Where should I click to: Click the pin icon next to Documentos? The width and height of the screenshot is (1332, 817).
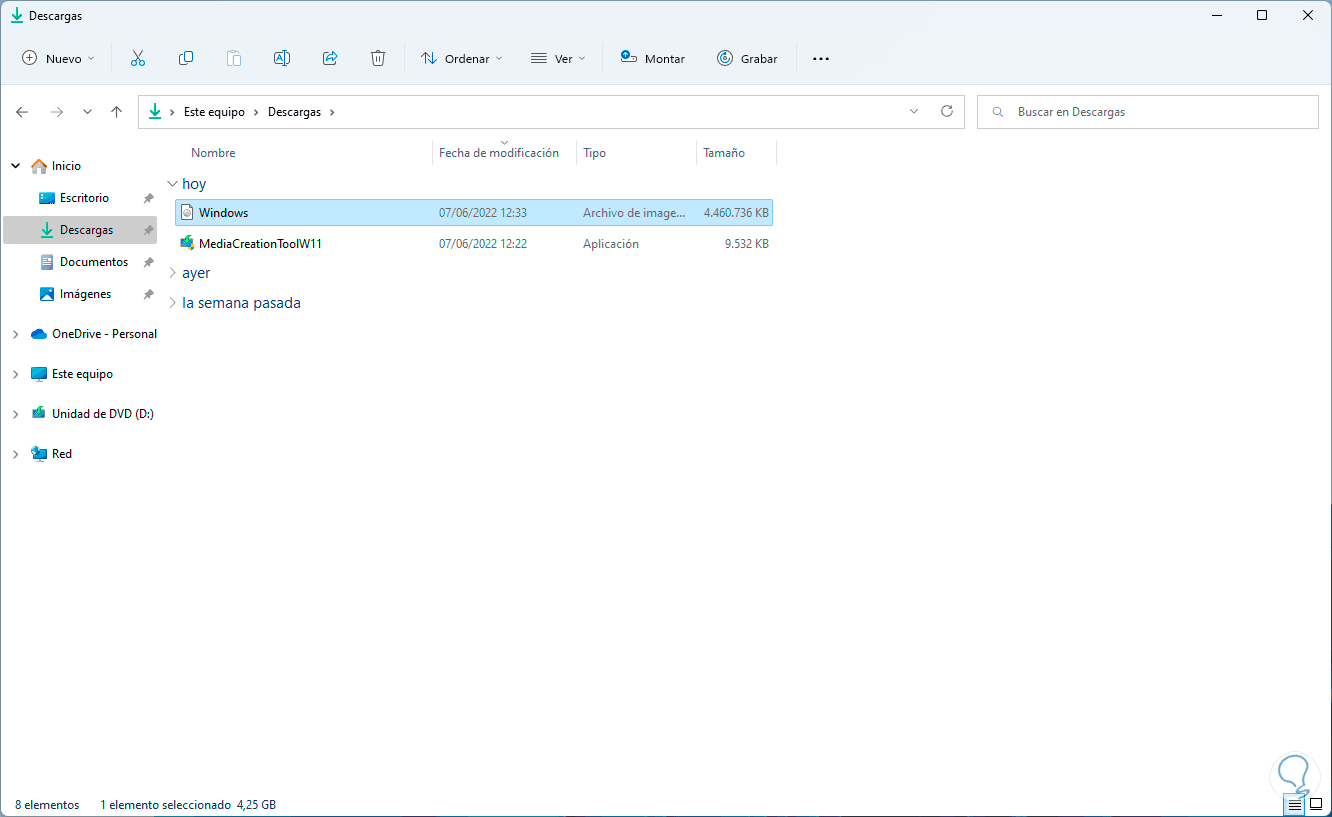pyautogui.click(x=148, y=262)
